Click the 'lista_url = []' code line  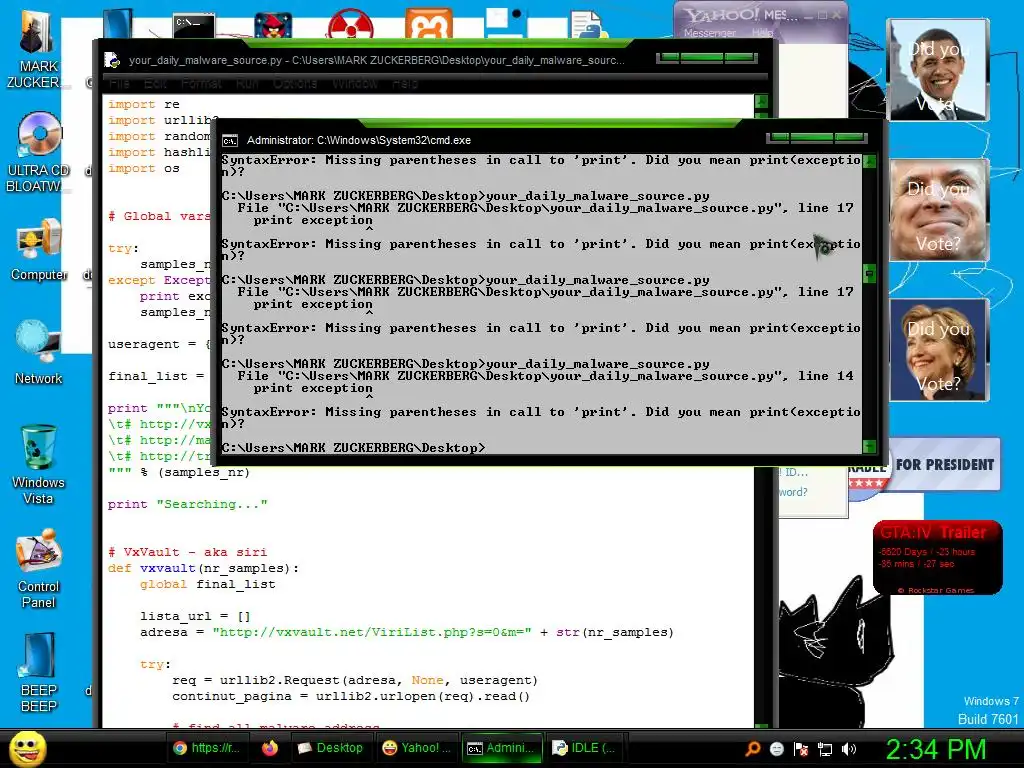[x=195, y=616]
